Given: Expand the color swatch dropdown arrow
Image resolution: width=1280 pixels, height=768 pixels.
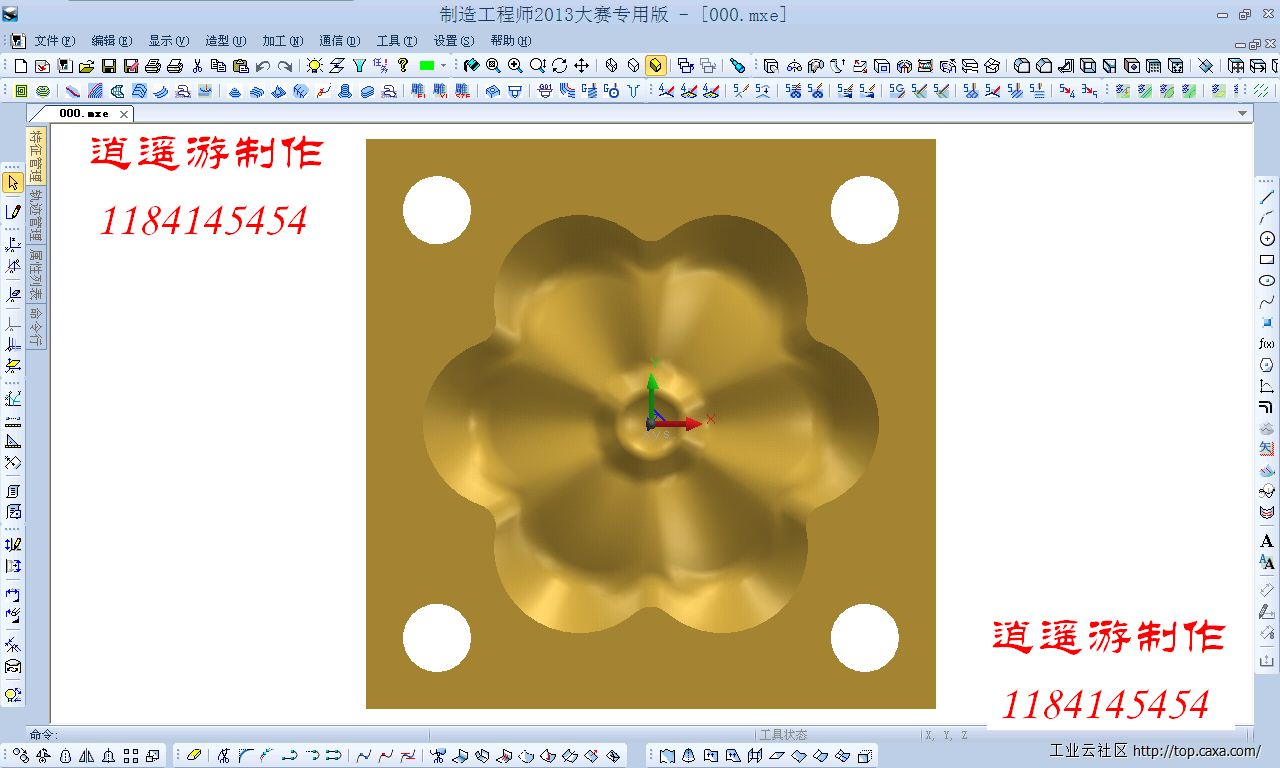Looking at the screenshot, I should point(443,66).
